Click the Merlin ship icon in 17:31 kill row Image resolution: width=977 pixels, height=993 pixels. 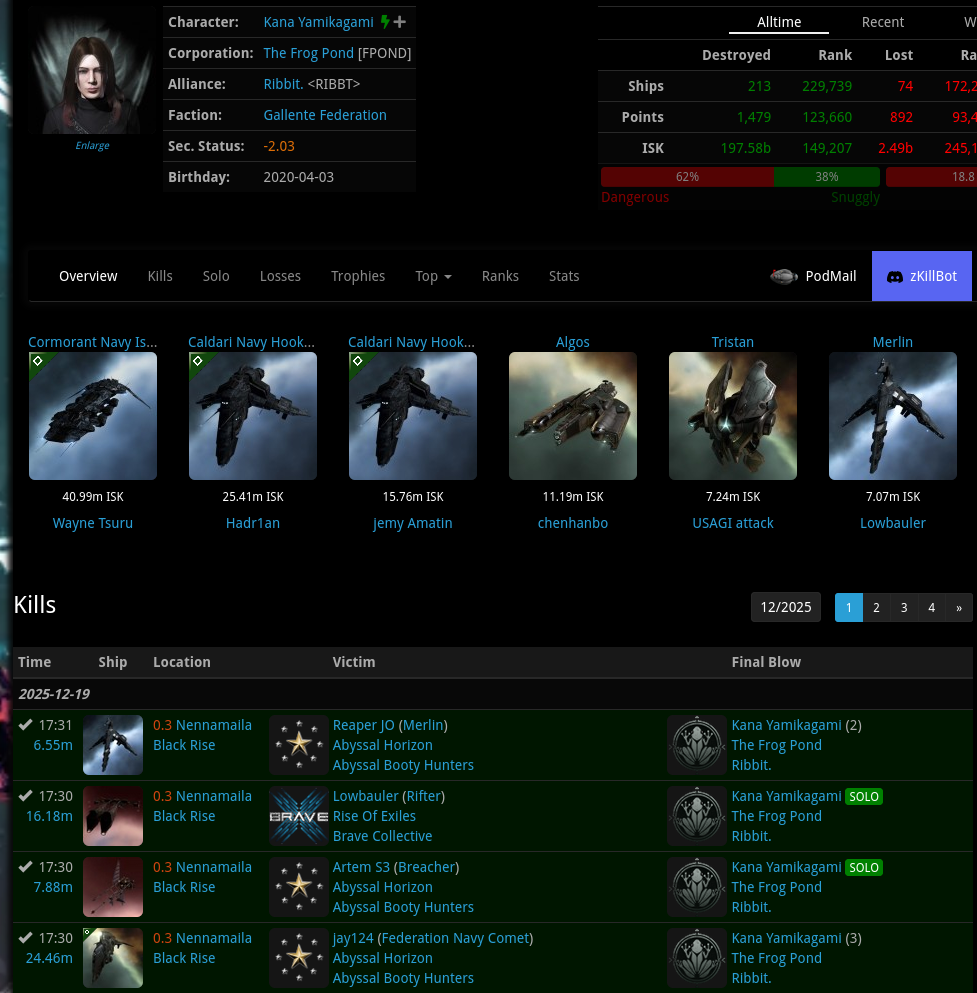point(113,745)
